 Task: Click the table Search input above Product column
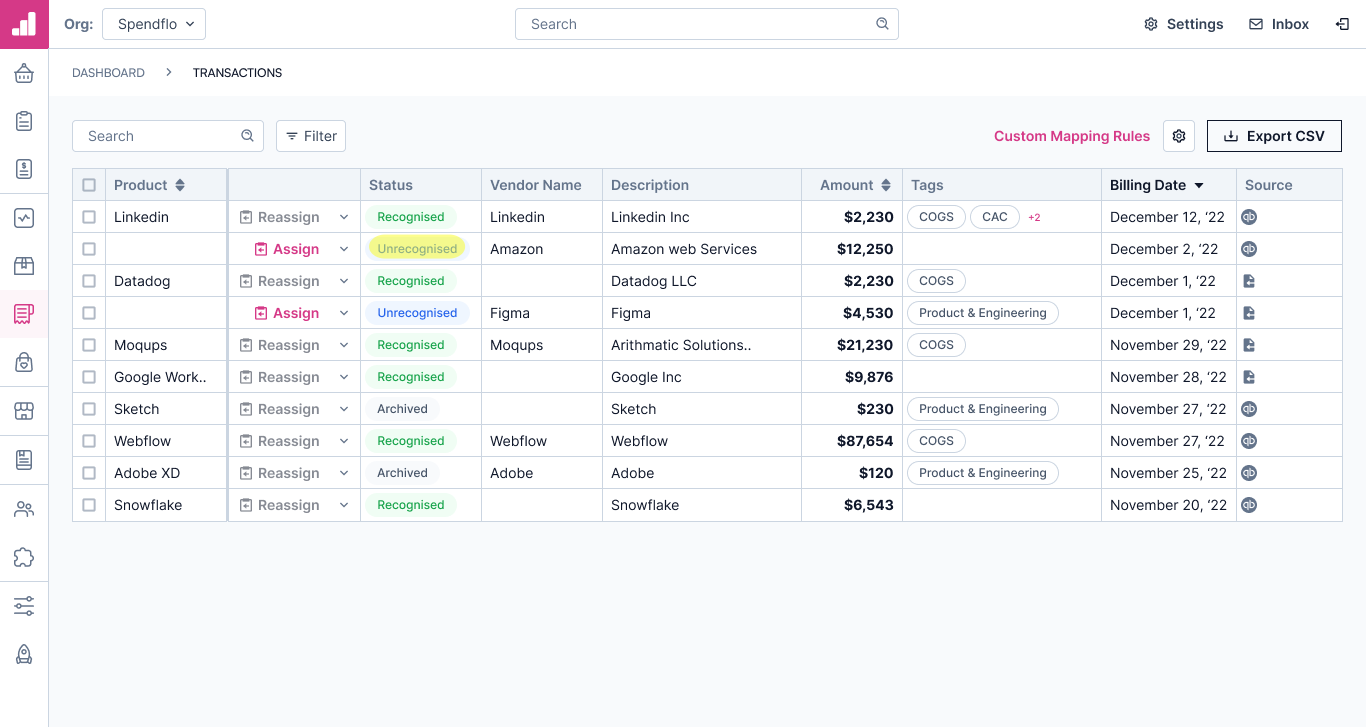pos(168,136)
